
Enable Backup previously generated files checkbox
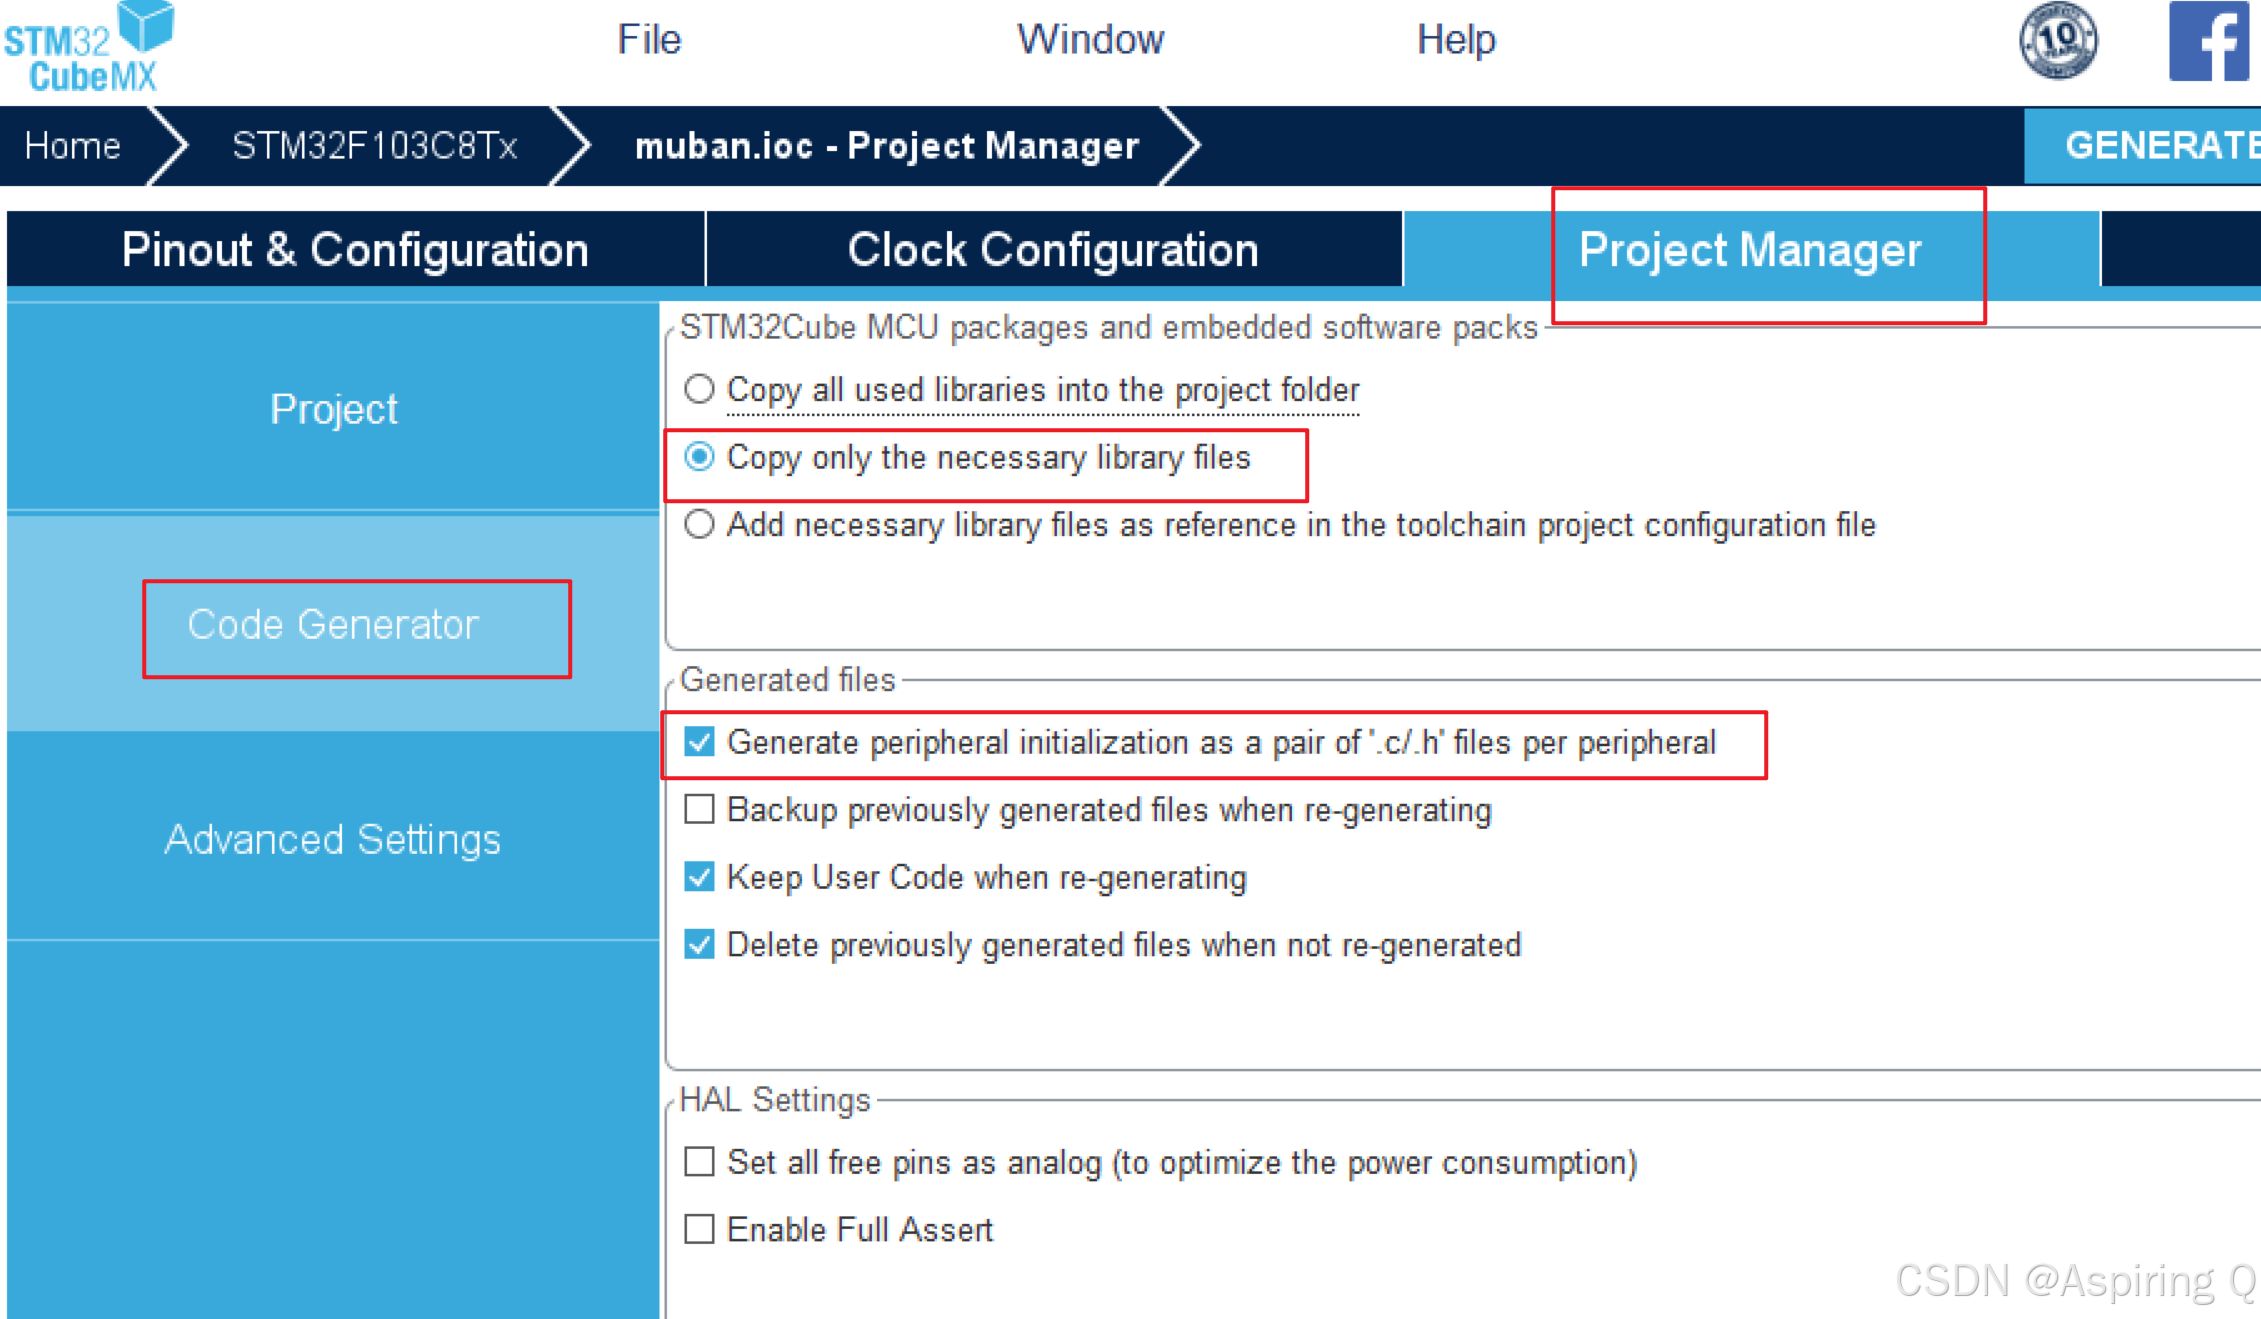(x=699, y=809)
